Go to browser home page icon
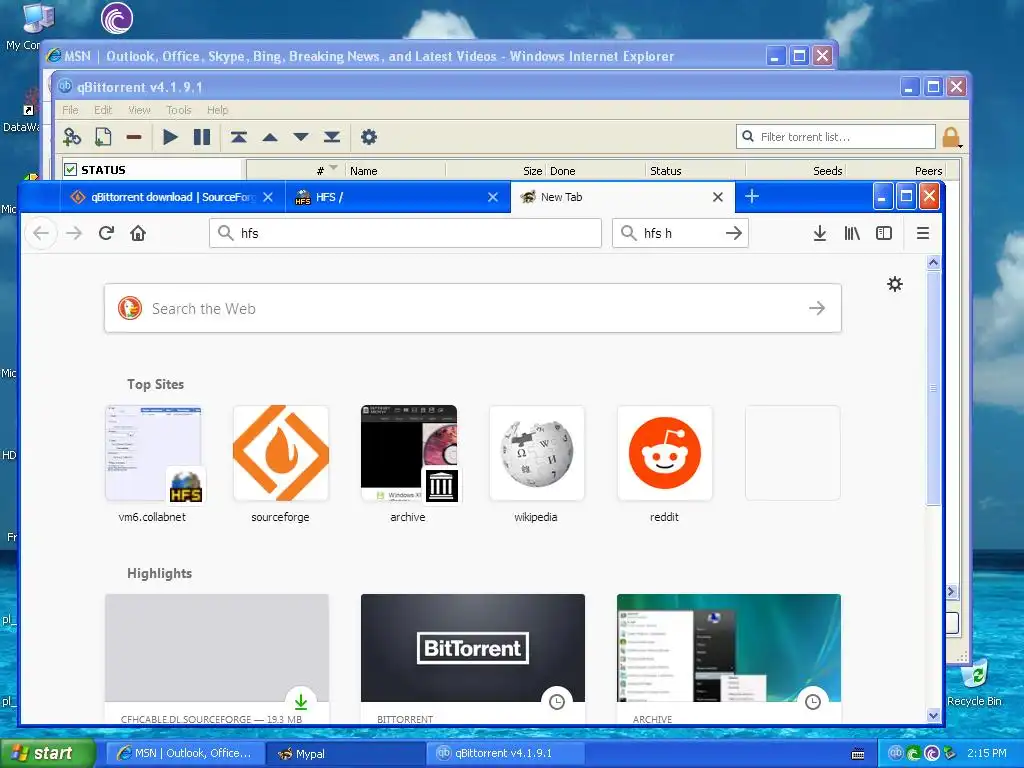 [138, 232]
